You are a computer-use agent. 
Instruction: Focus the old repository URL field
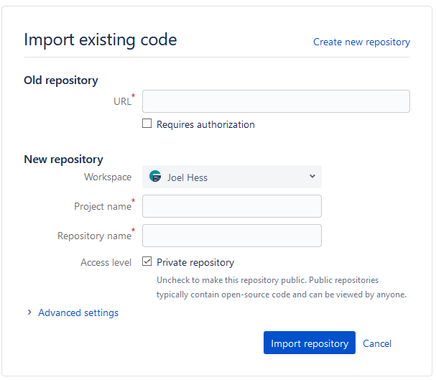(276, 101)
